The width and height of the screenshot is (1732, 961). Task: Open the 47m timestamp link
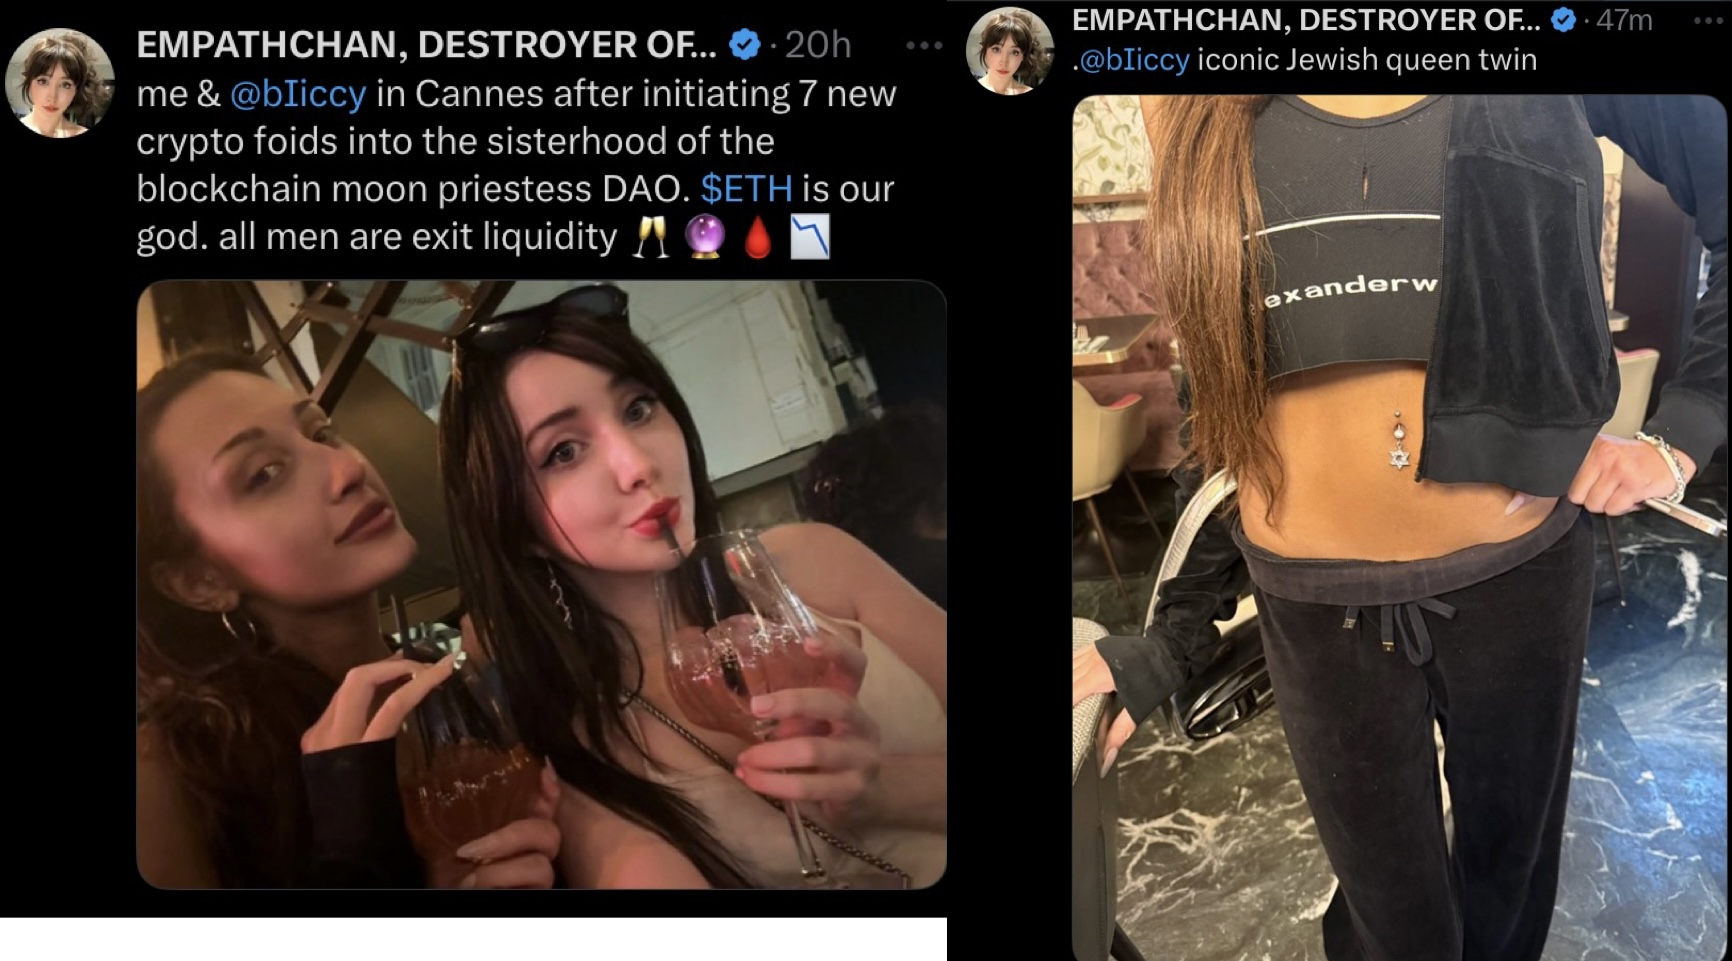(1624, 20)
